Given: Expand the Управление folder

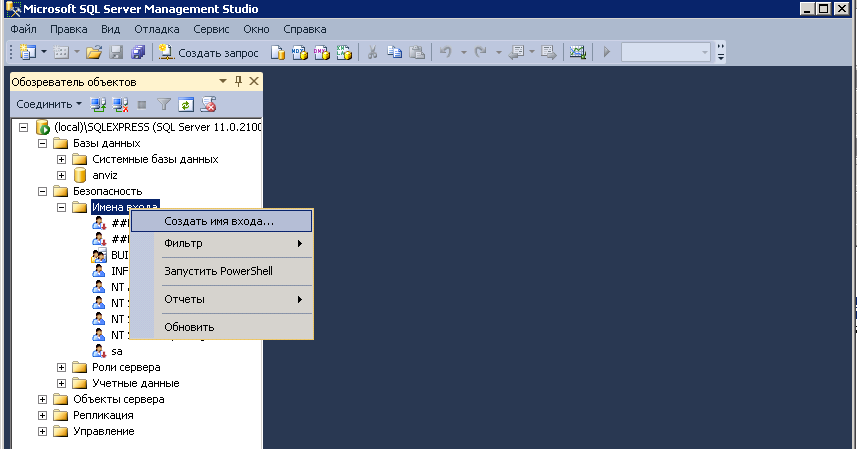Looking at the screenshot, I should coord(43,432).
